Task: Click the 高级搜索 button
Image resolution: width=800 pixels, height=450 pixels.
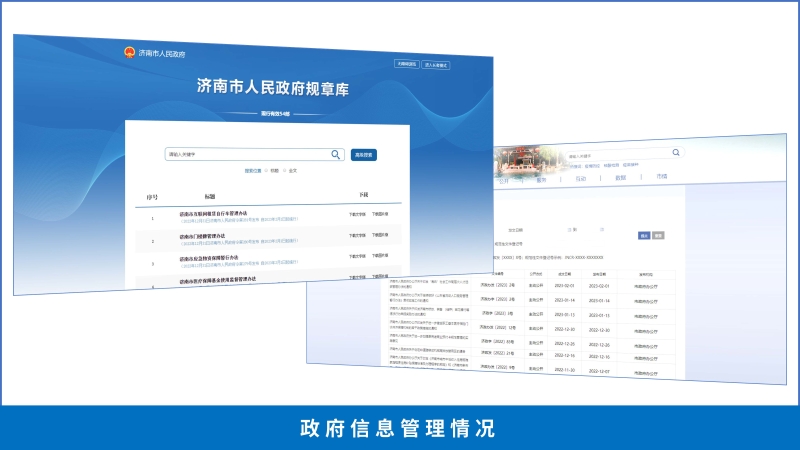Action: [x=363, y=155]
